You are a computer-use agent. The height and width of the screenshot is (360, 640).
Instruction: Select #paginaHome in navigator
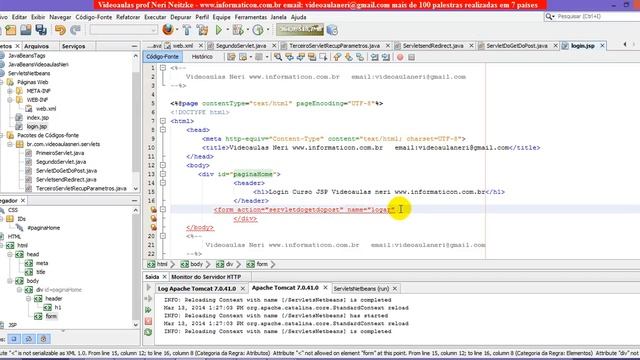click(43, 228)
